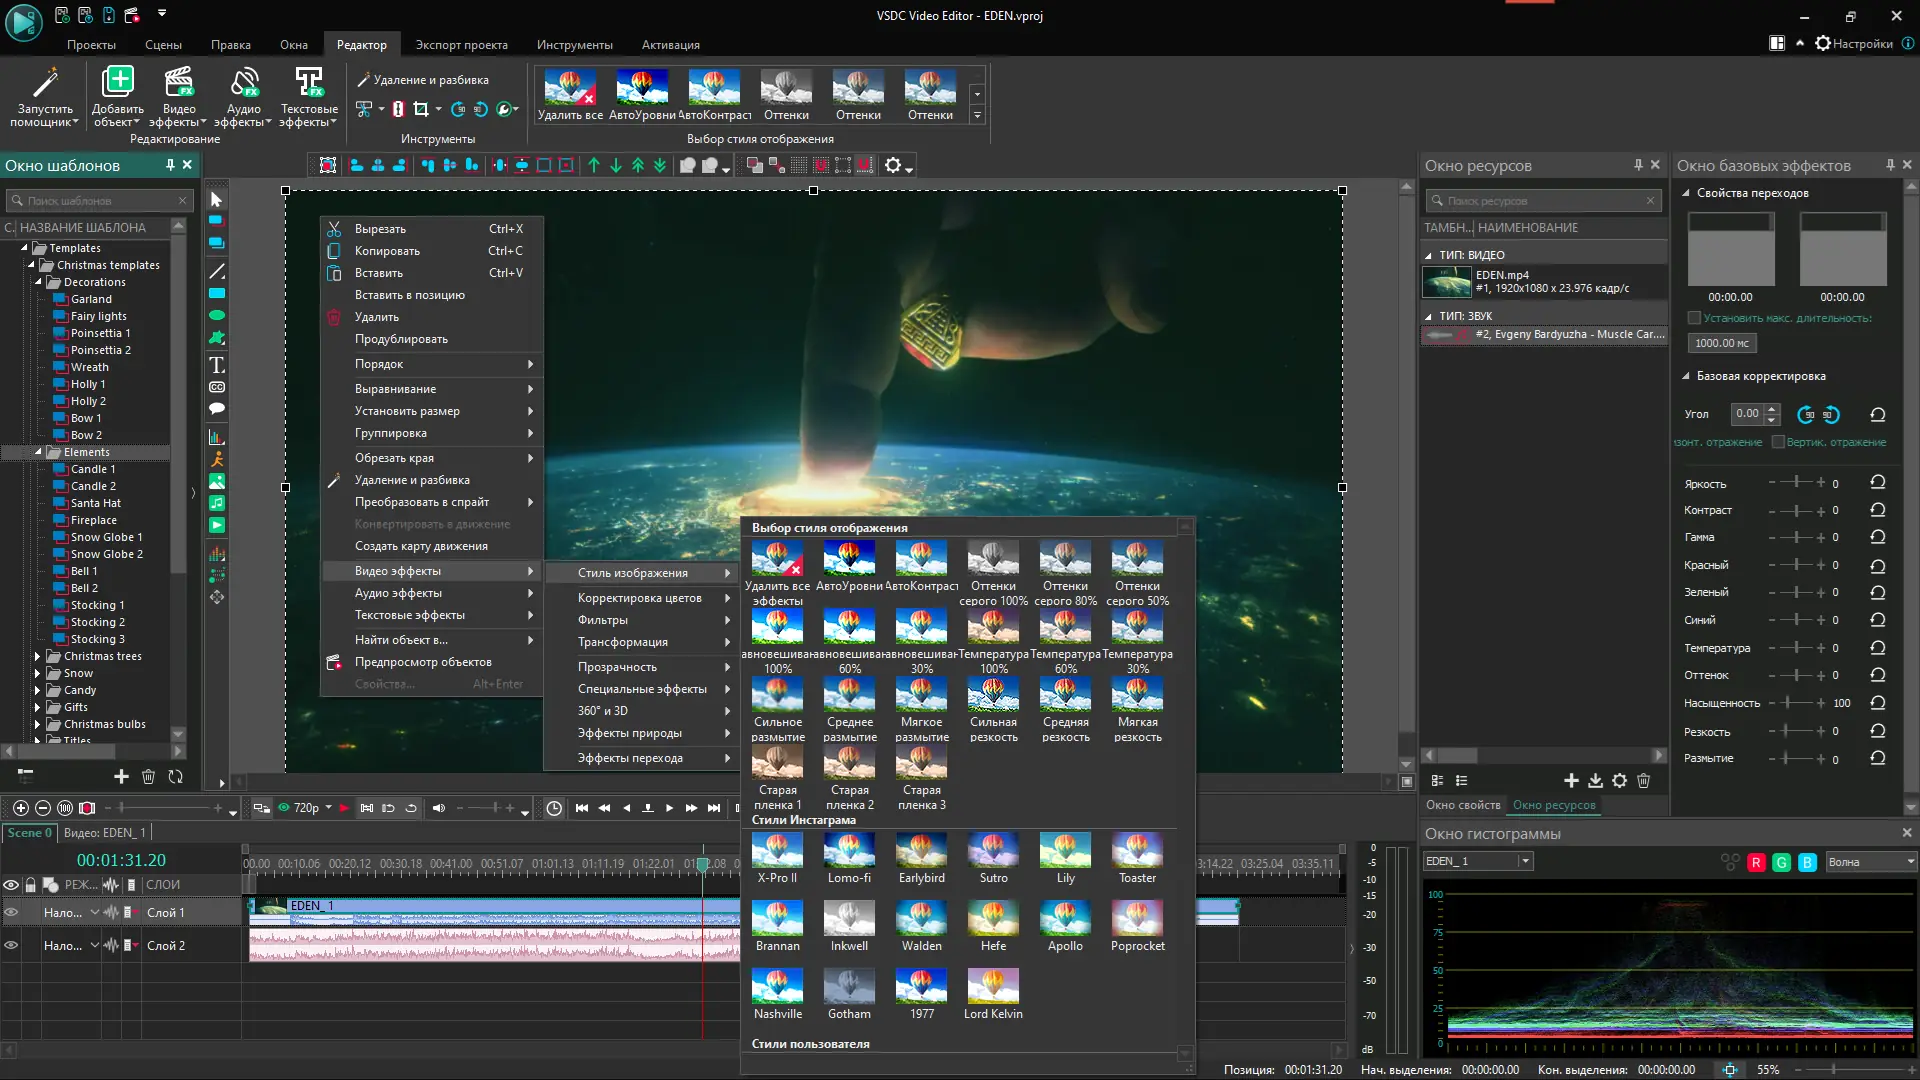Switch to the Окно свойств tab
The width and height of the screenshot is (1920, 1080).
point(1462,805)
